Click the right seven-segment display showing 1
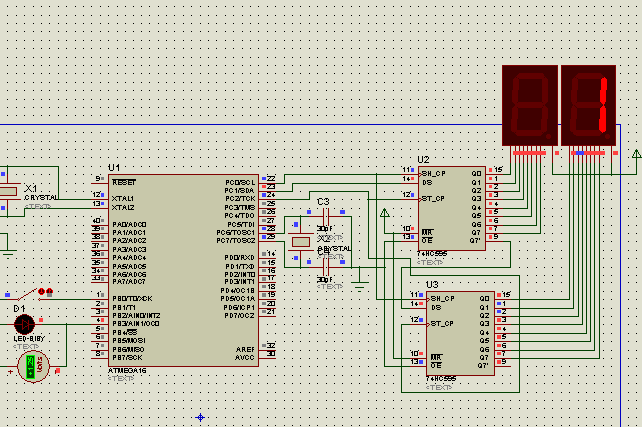642x427 pixels. (x=588, y=105)
